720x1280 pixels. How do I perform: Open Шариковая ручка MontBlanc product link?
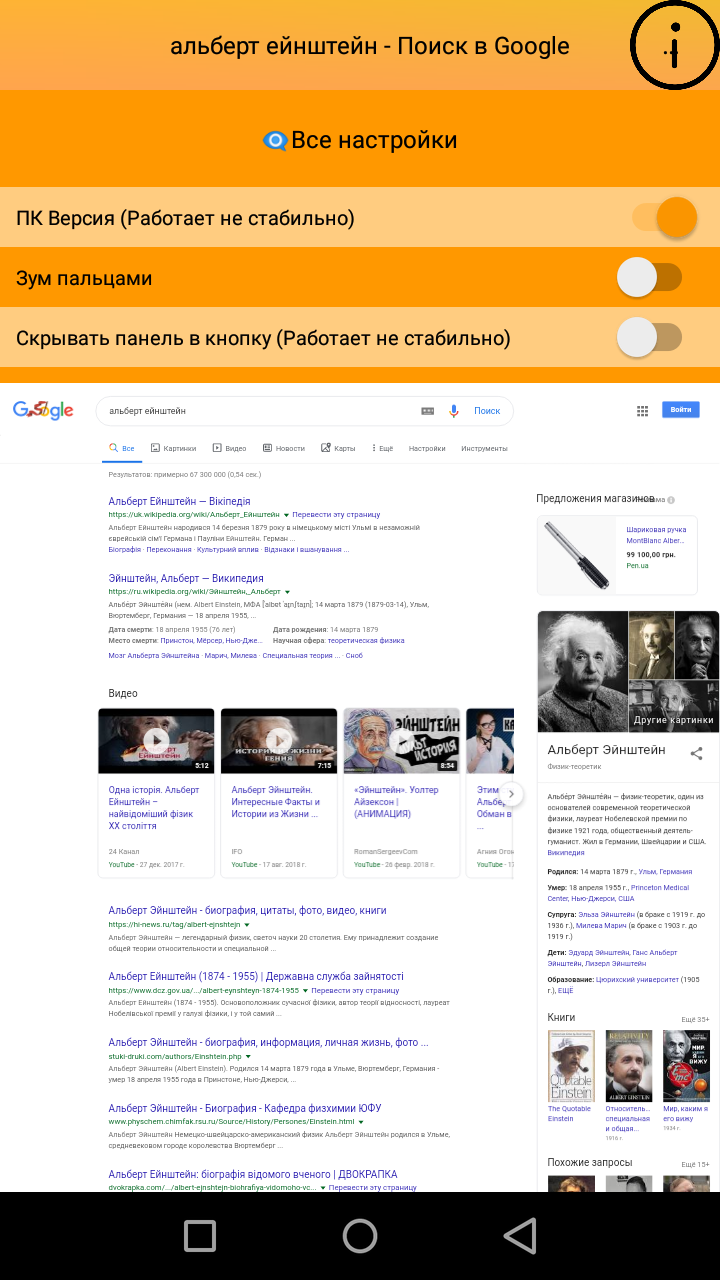point(656,534)
